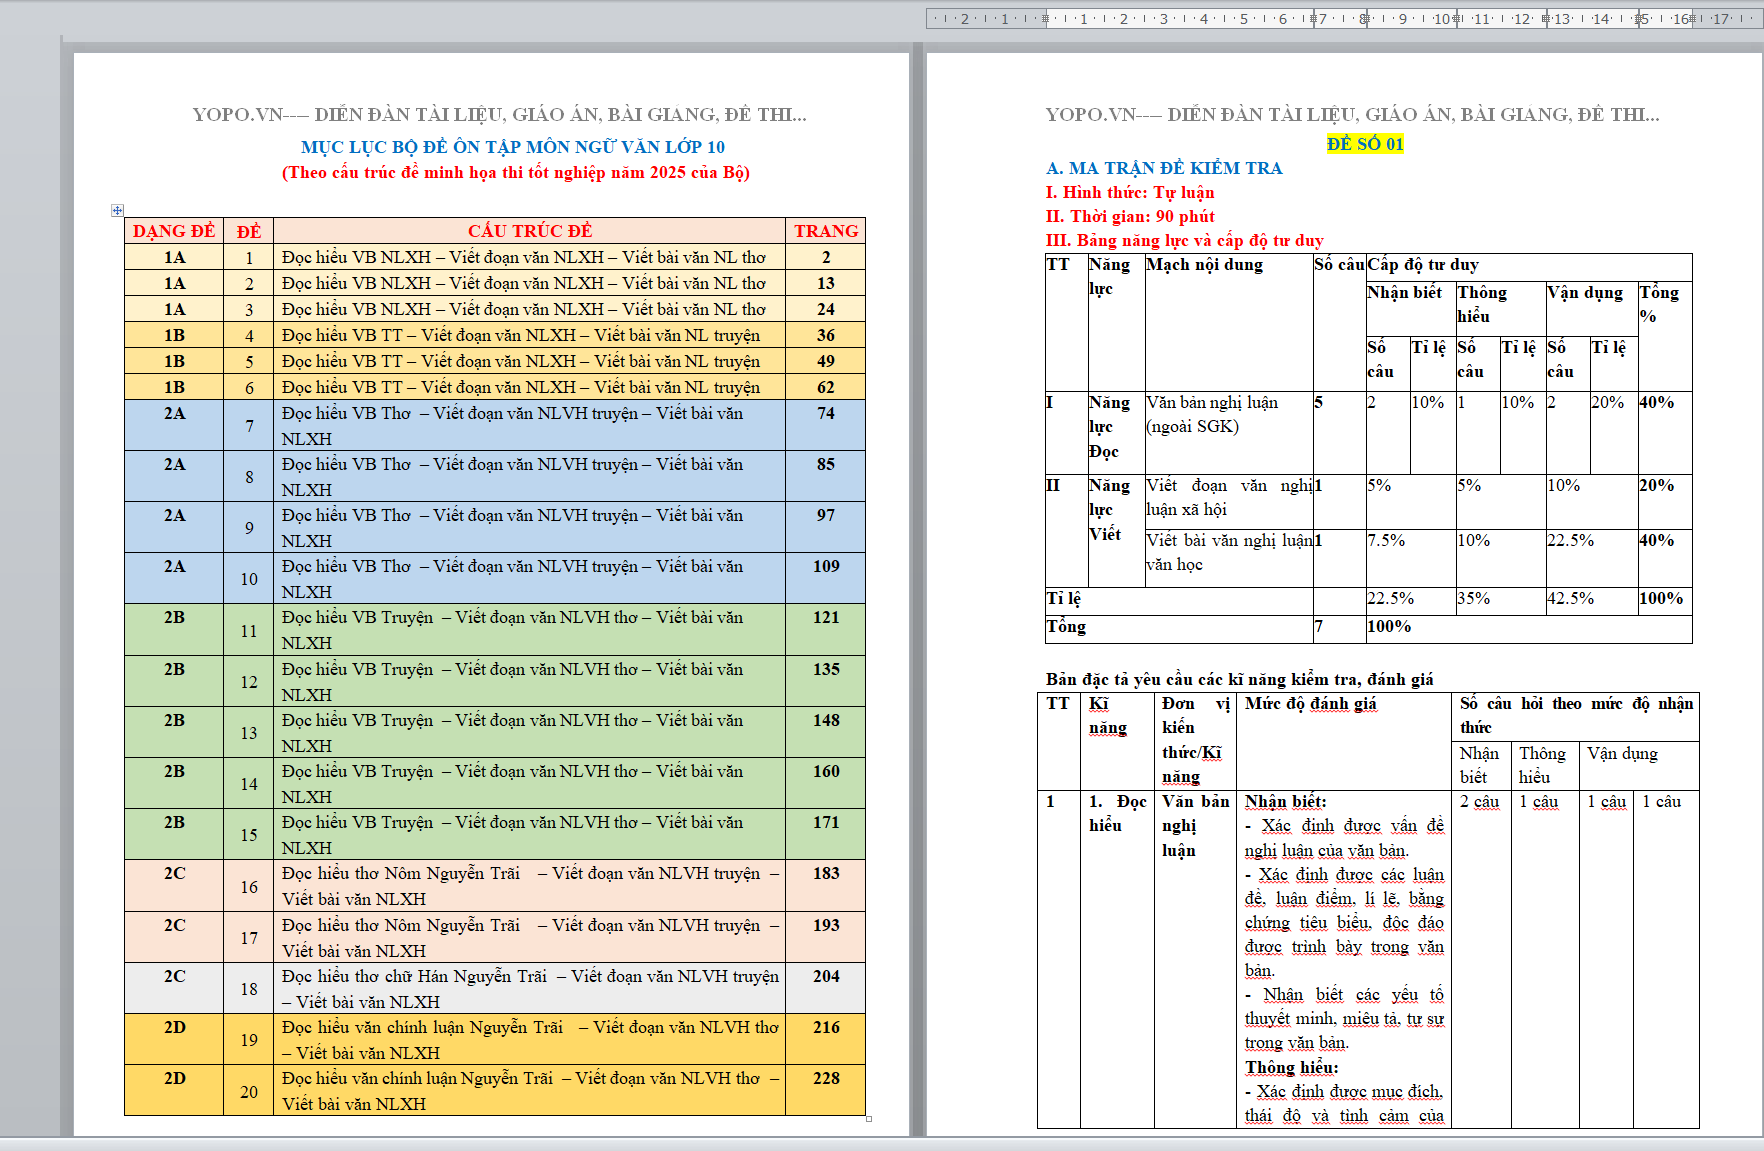Click the structure cell for đề 19
1764x1151 pixels.
[x=530, y=1040]
